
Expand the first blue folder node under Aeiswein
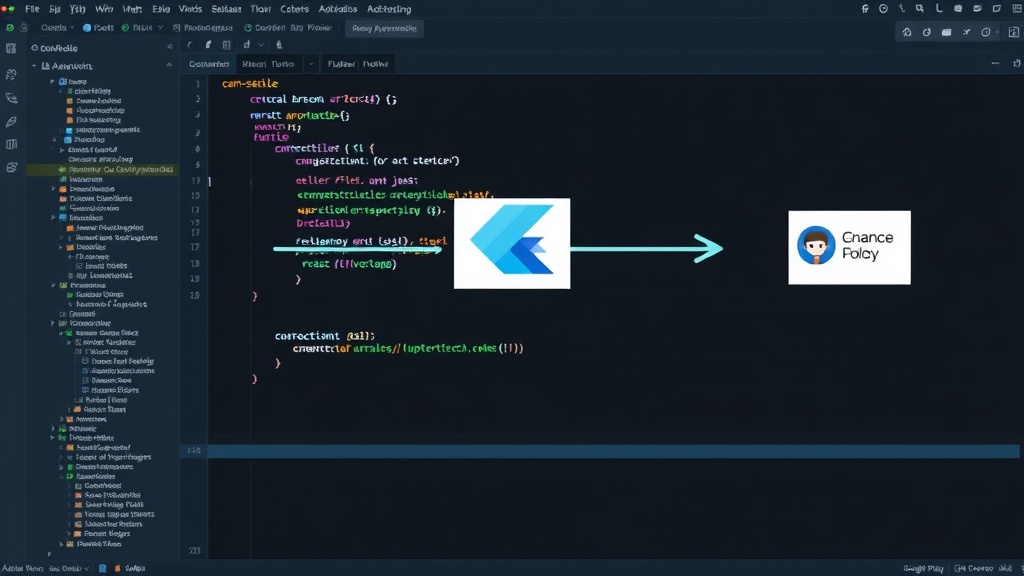[53, 82]
